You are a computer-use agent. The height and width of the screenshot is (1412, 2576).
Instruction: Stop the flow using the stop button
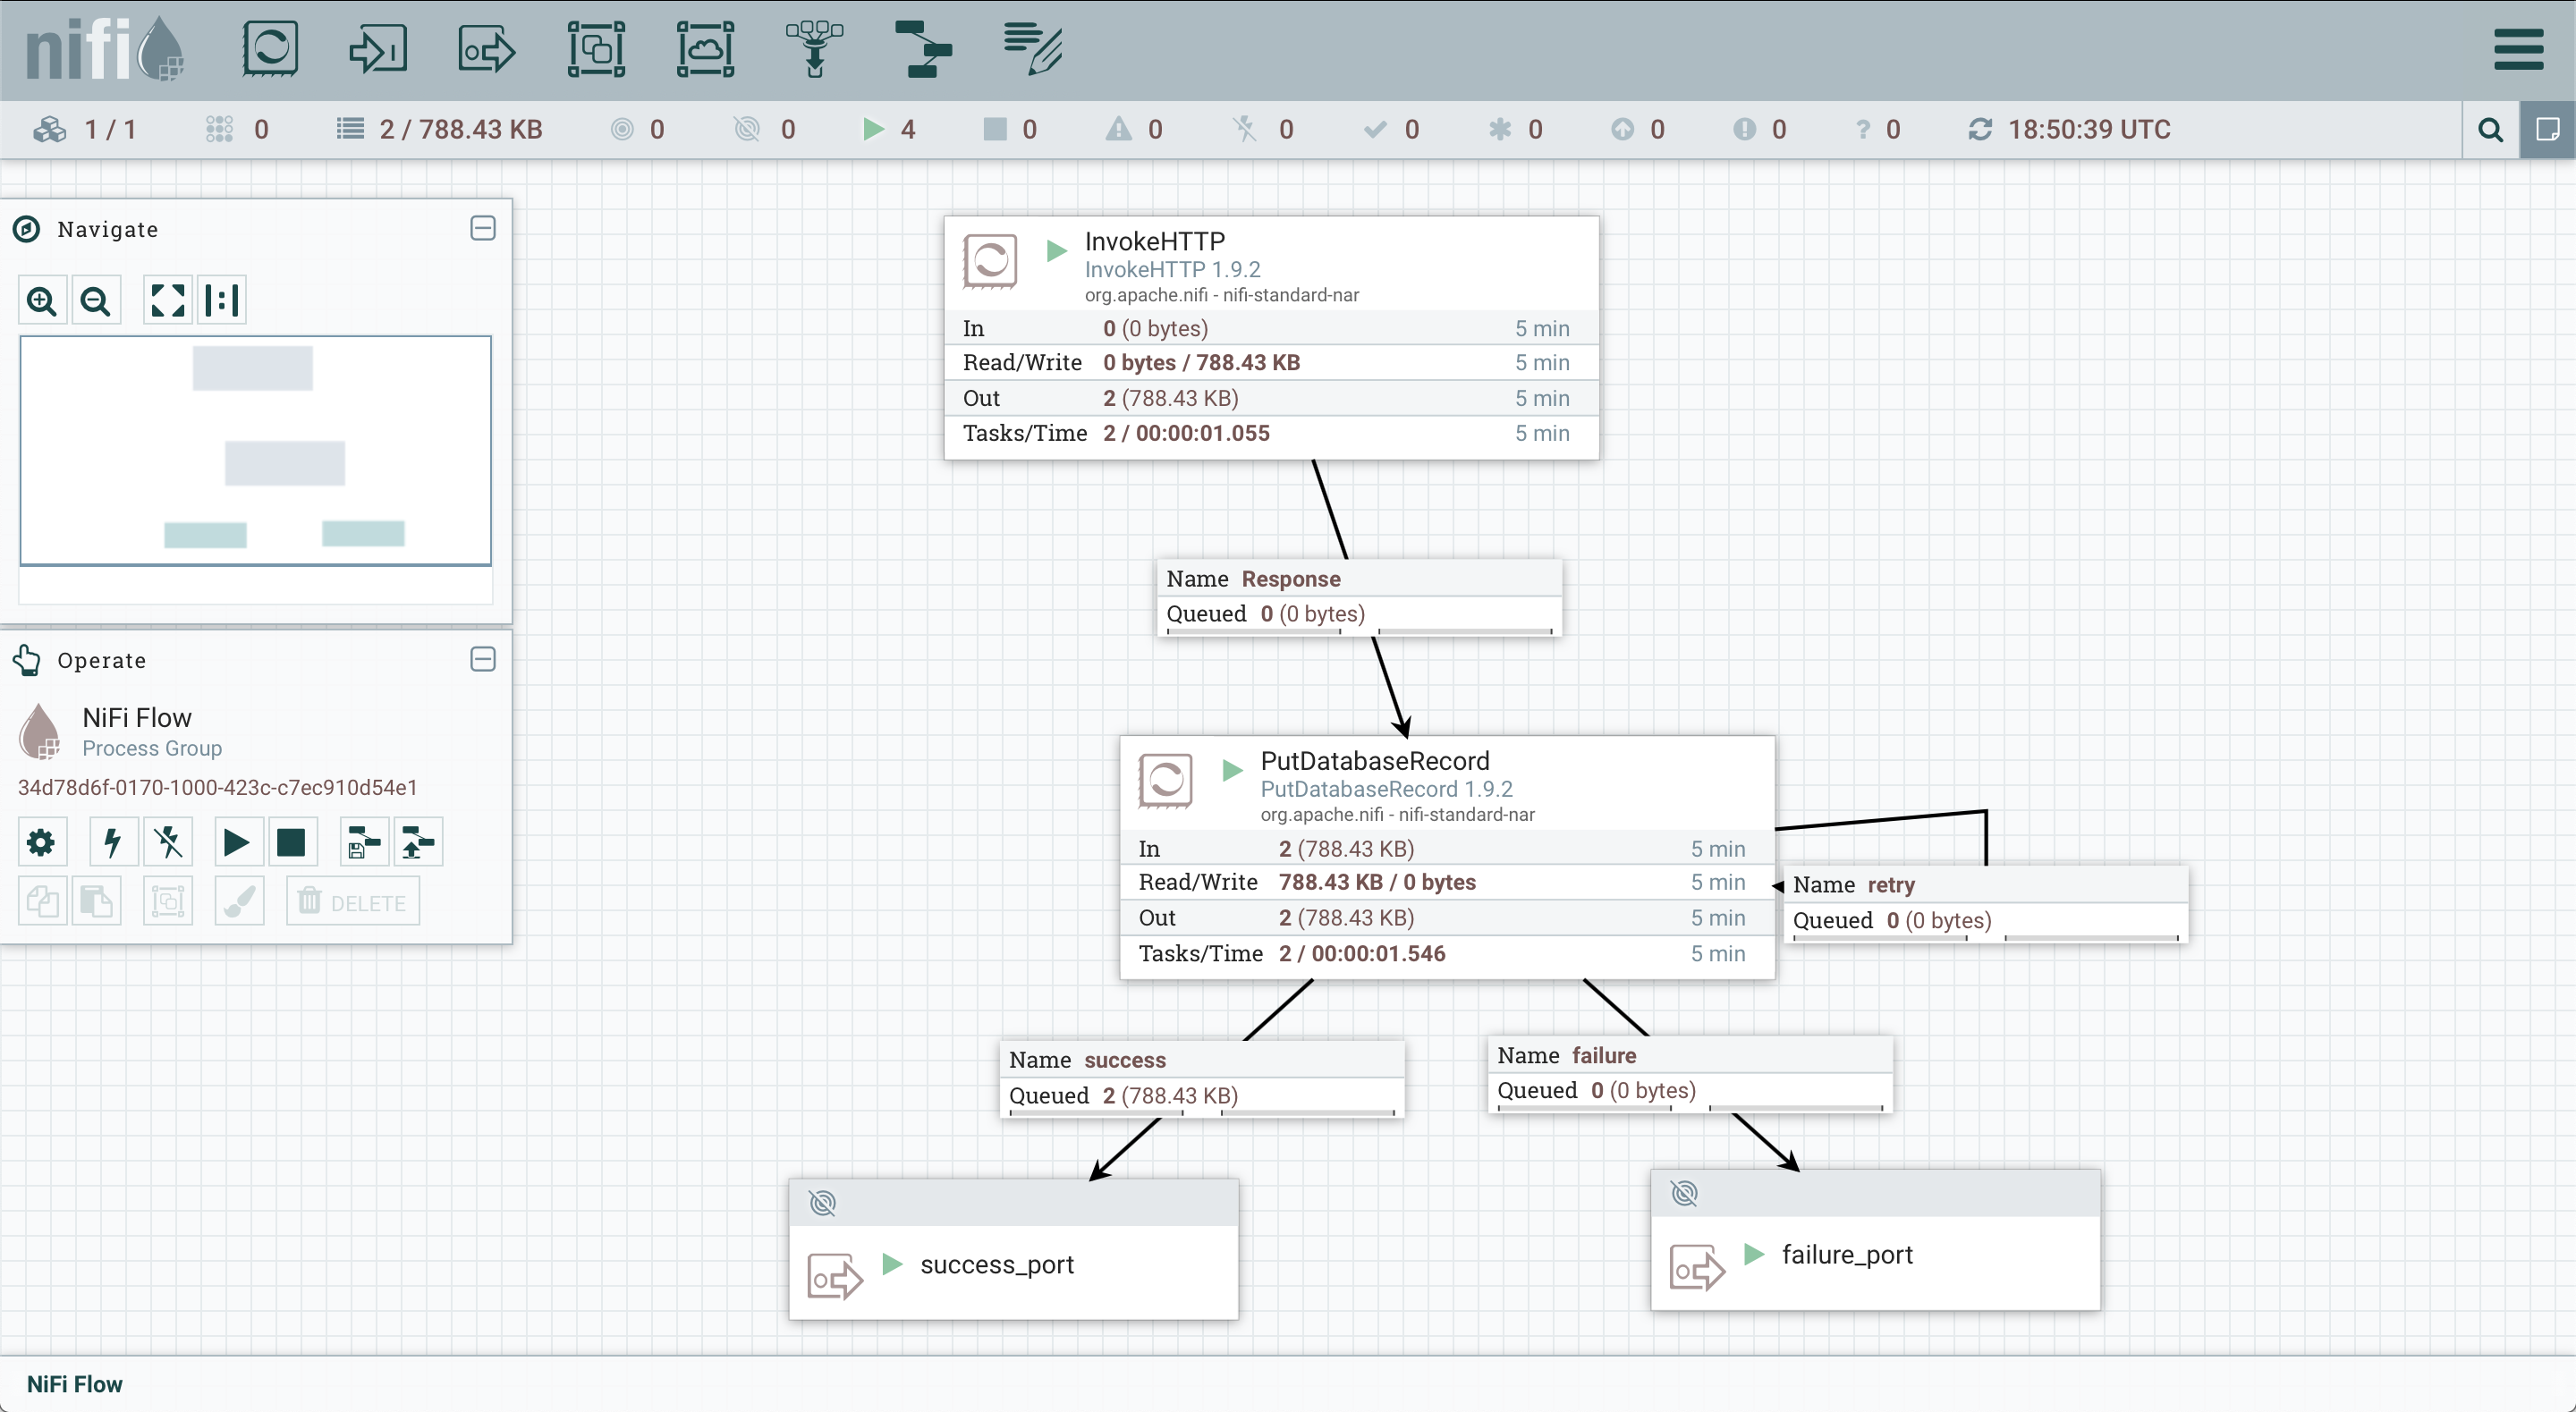(291, 842)
